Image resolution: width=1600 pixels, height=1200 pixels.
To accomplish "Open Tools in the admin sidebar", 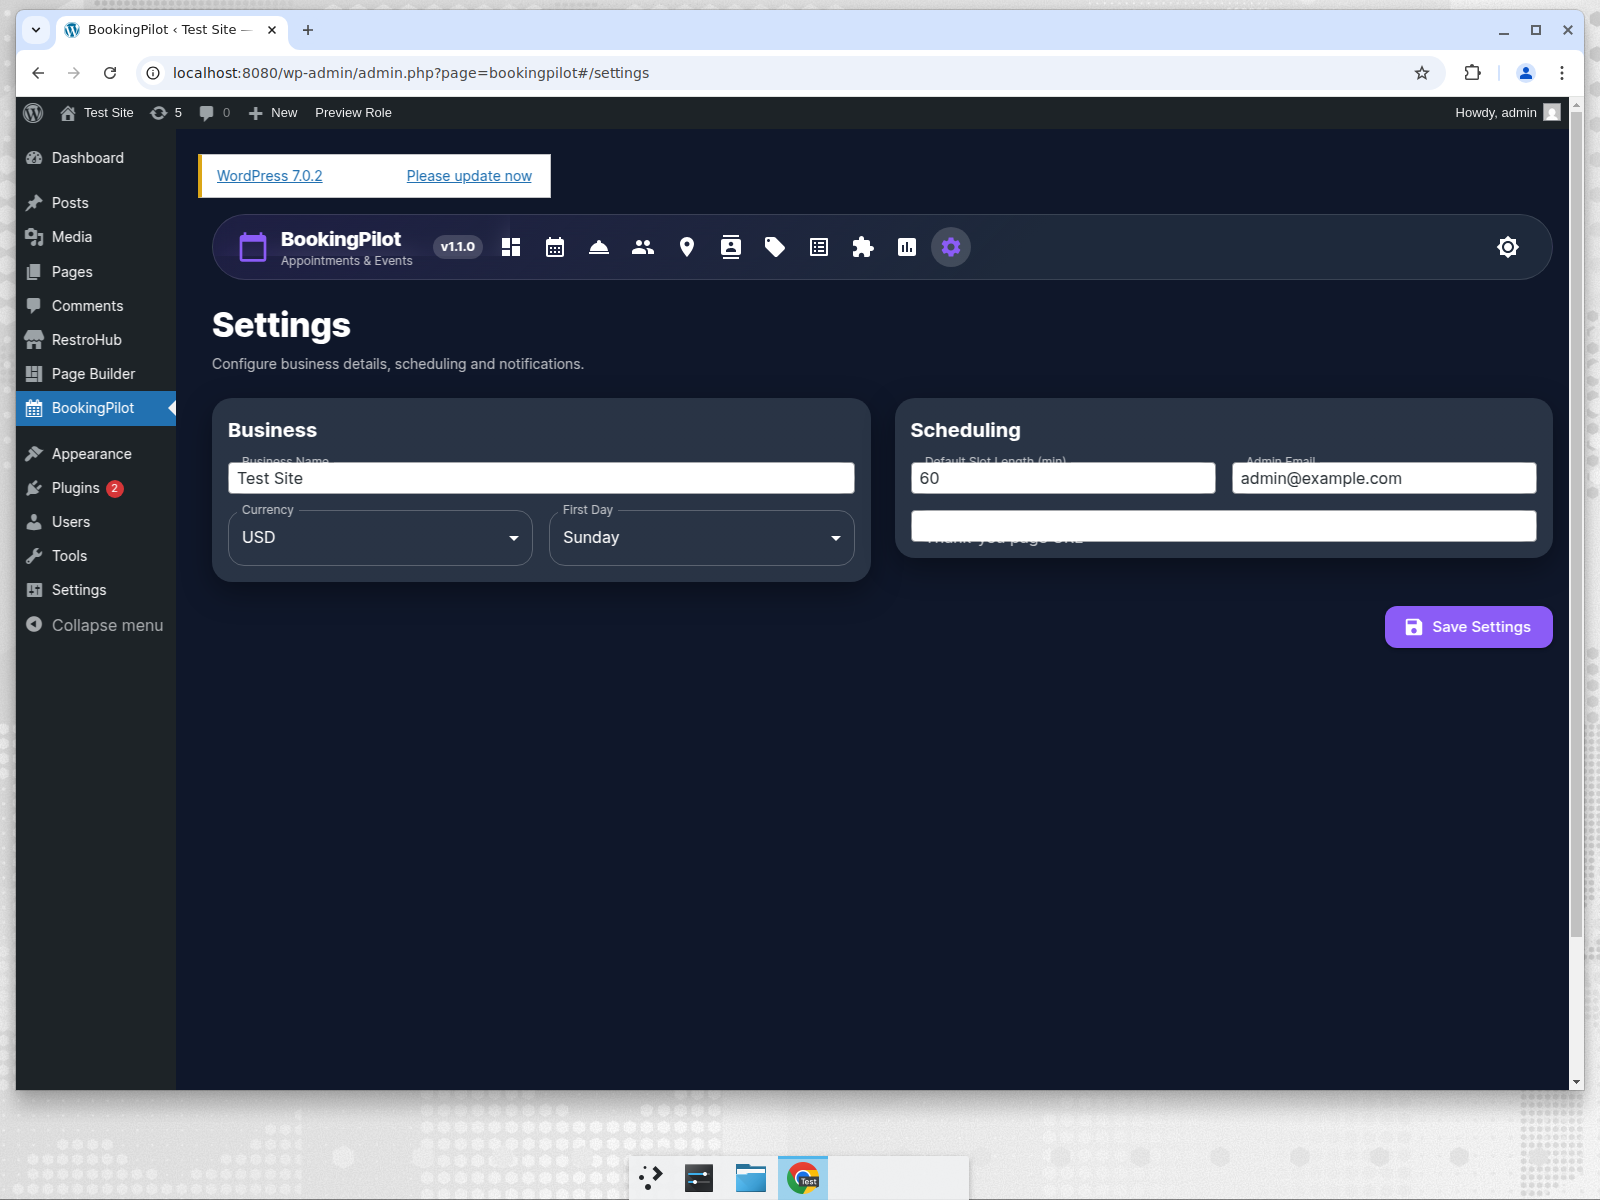I will [96, 556].
